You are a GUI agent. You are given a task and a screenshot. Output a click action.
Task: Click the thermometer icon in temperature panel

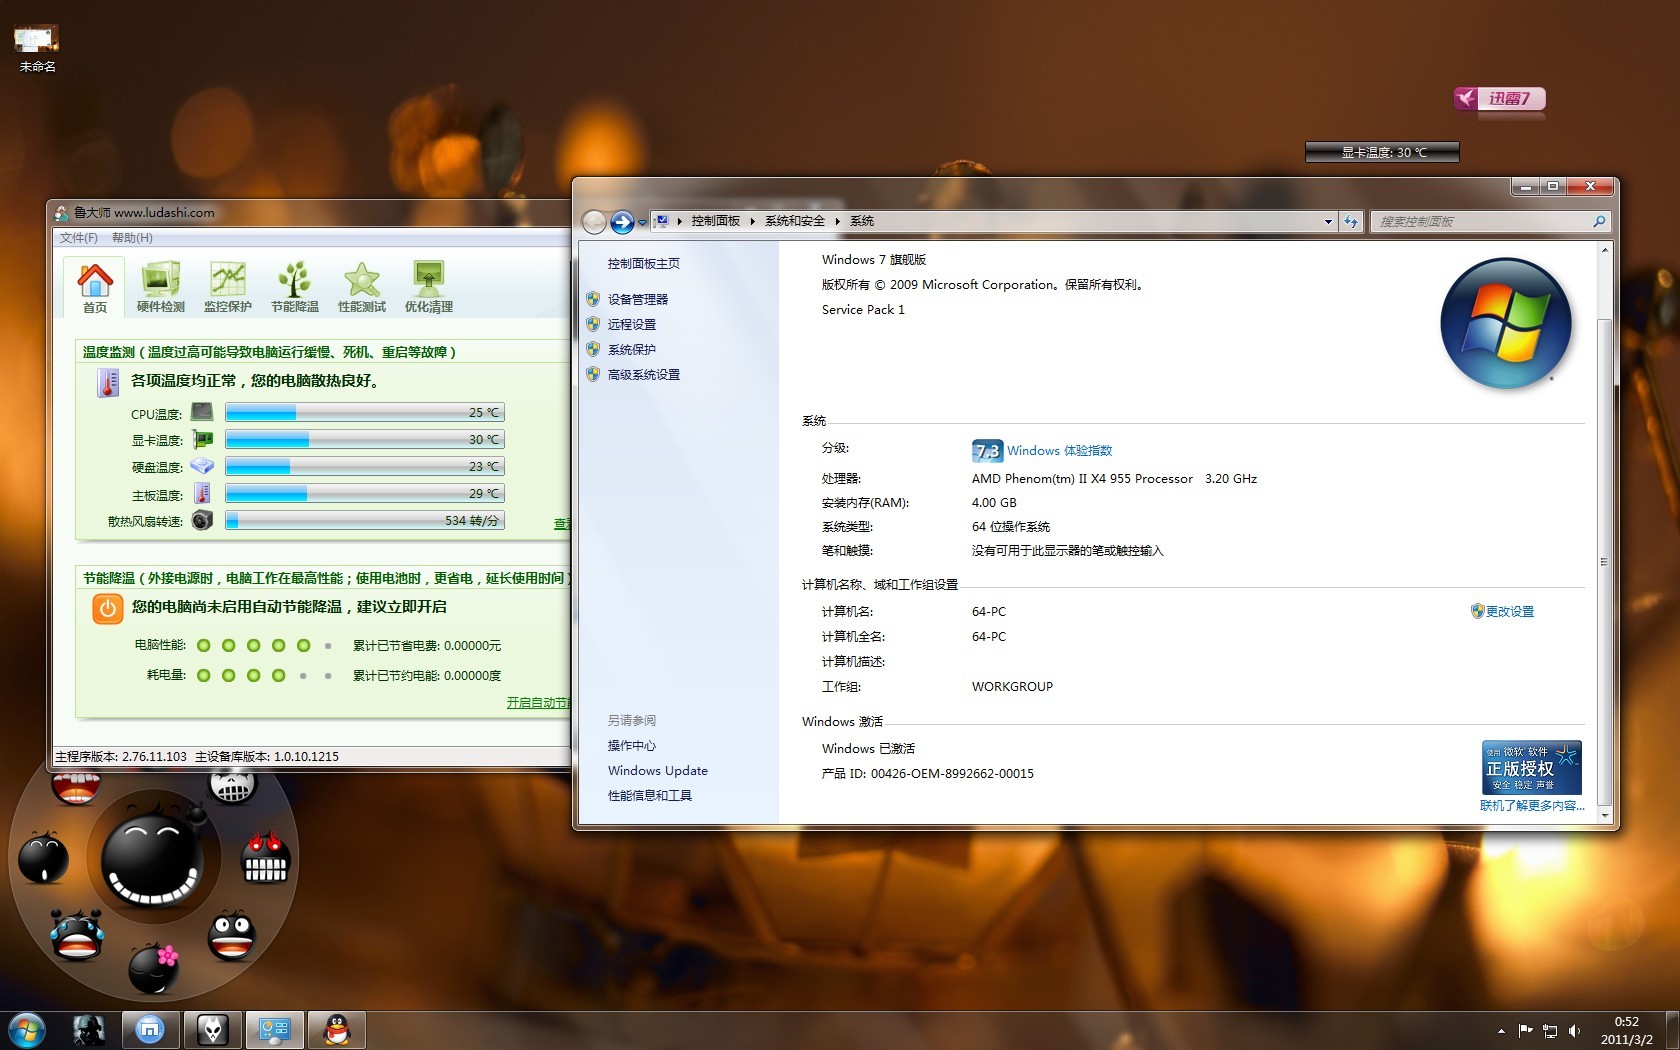(x=108, y=382)
